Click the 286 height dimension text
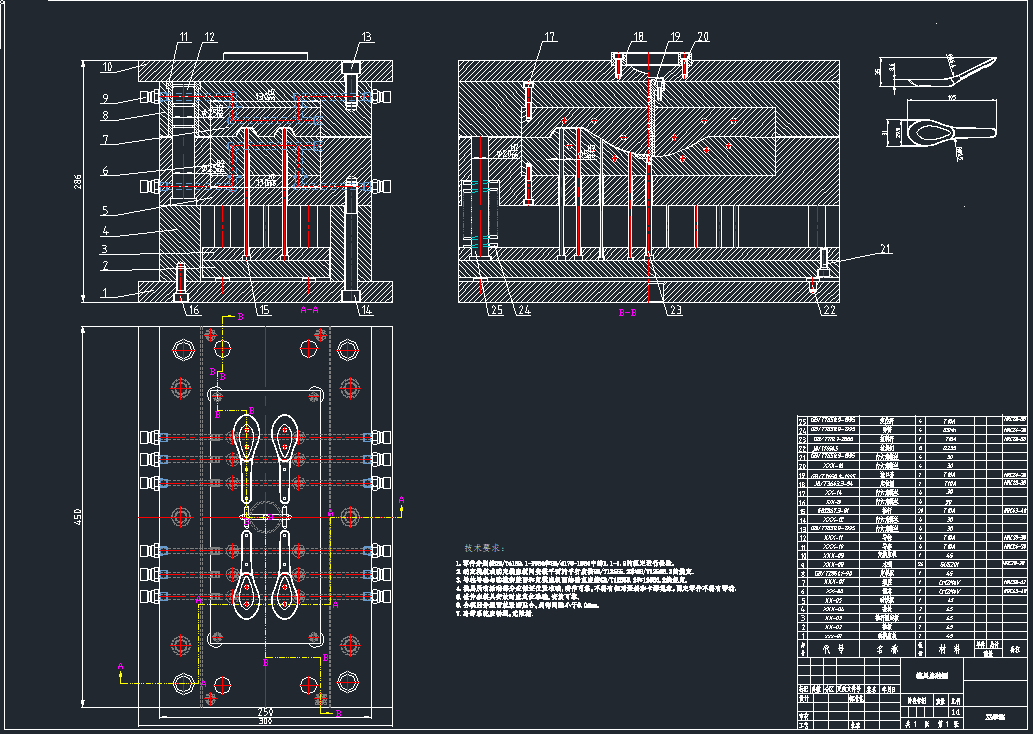The image size is (1033, 734). (78, 182)
